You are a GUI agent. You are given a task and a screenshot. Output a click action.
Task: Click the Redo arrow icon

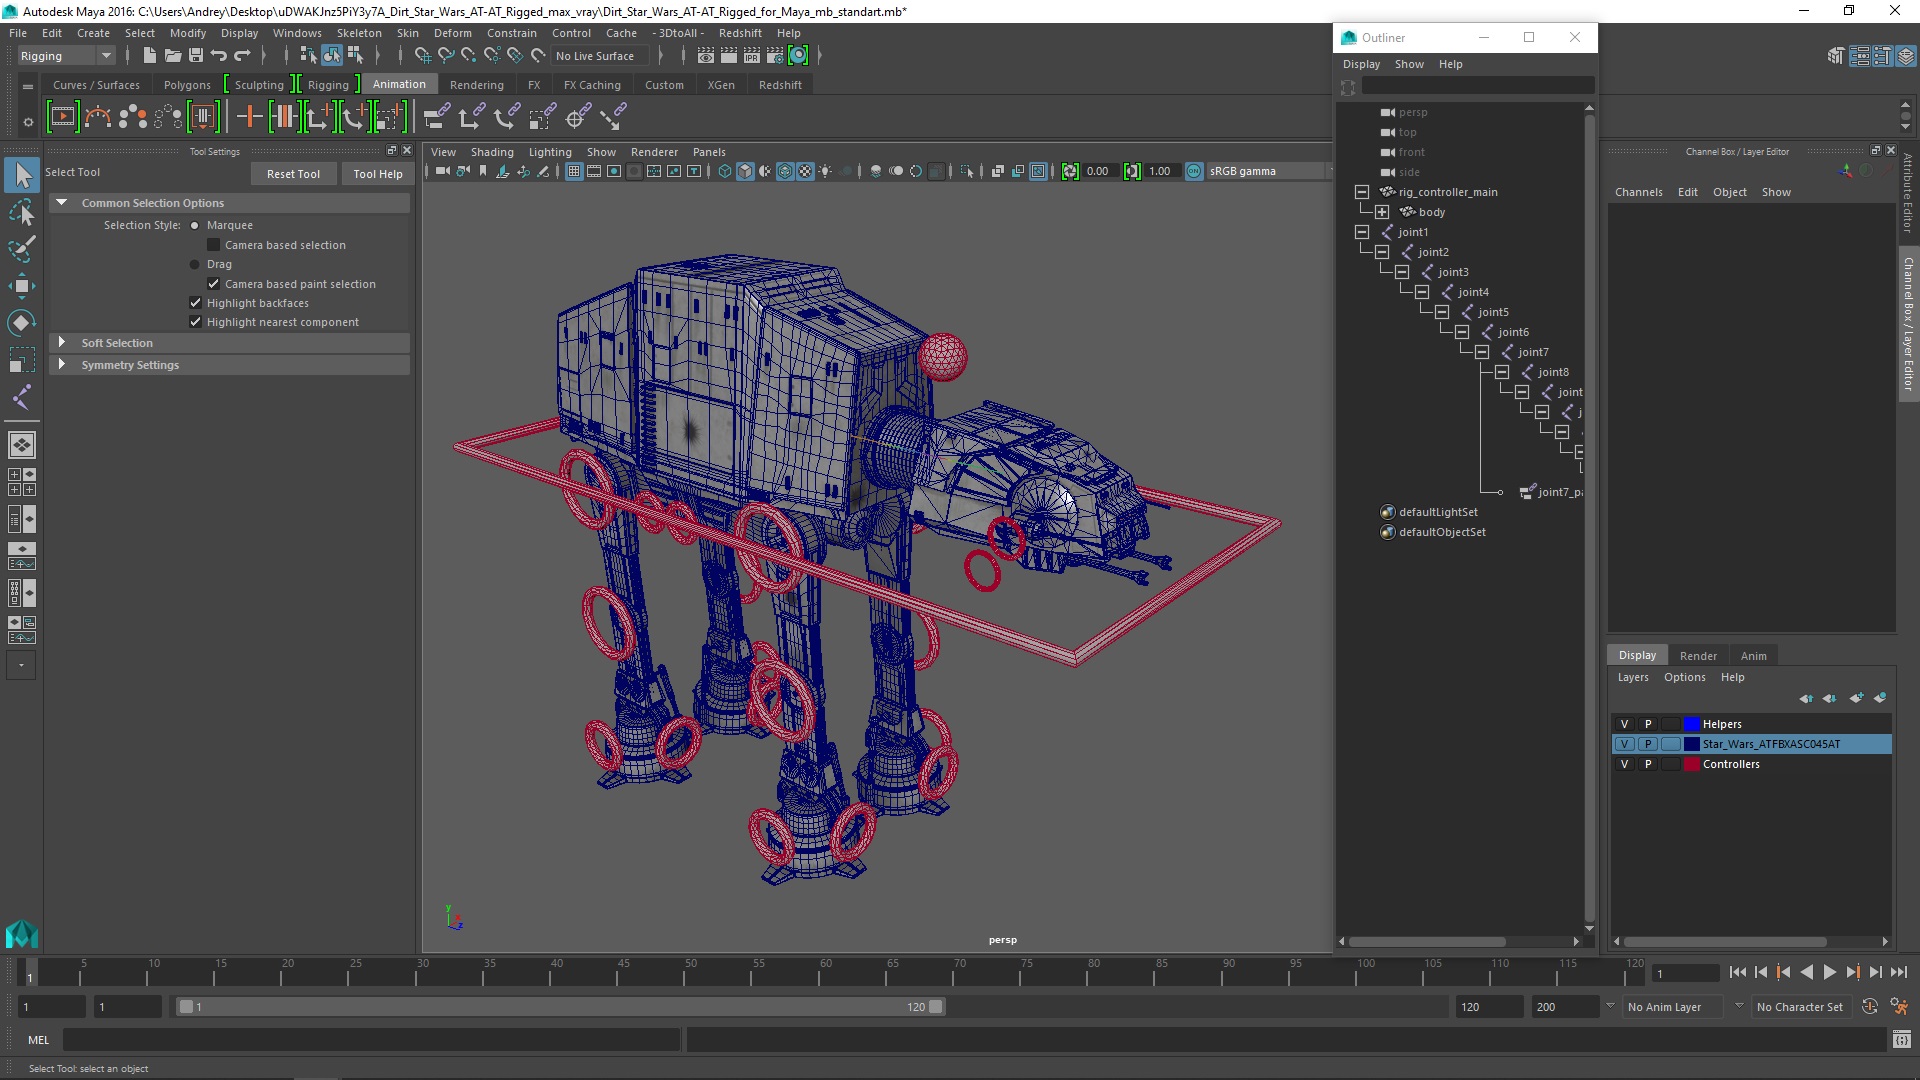click(242, 56)
